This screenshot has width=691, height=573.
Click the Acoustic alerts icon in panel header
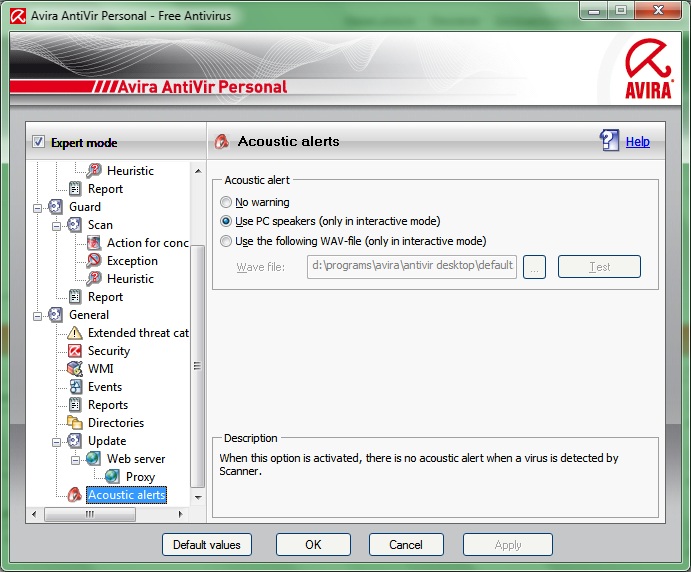click(222, 141)
